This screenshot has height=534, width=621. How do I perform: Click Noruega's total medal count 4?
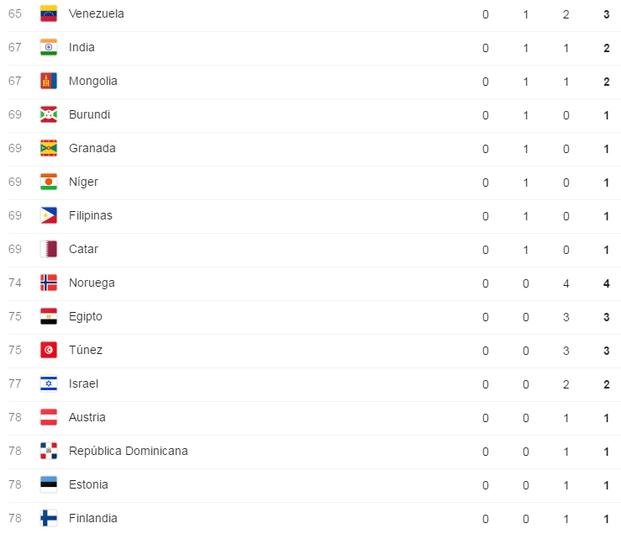click(606, 284)
